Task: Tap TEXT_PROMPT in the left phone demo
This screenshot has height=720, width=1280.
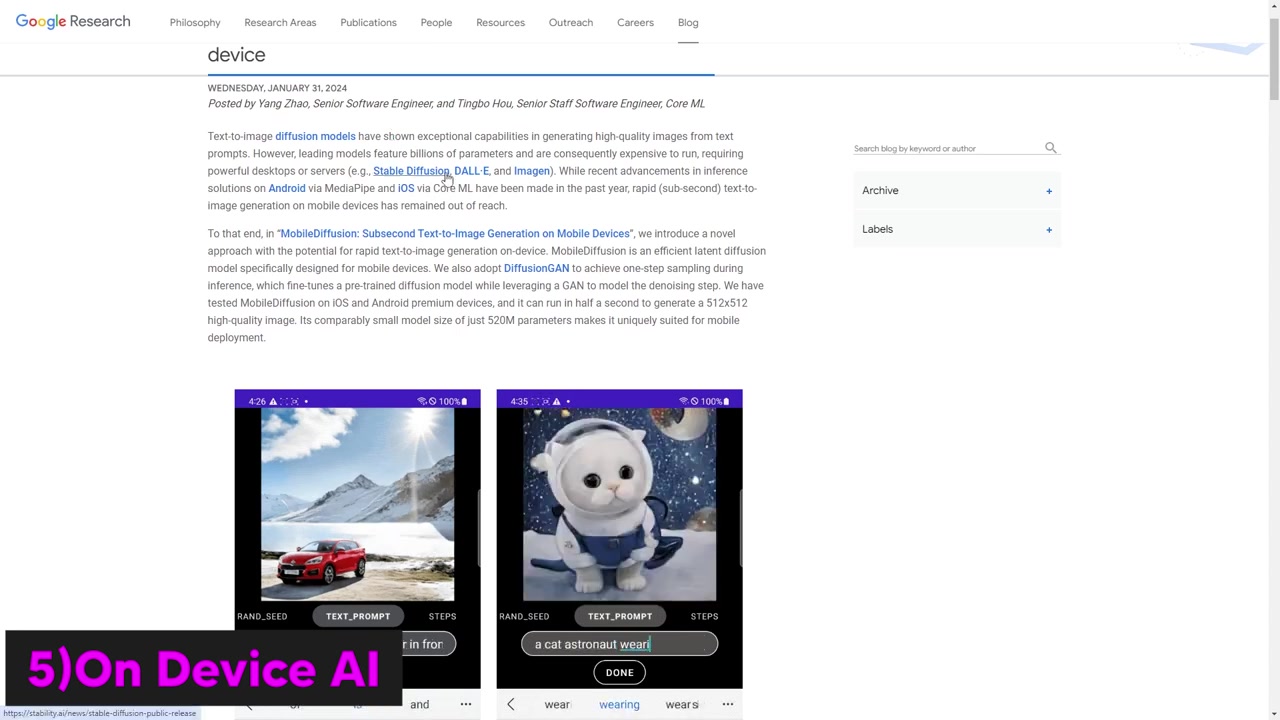Action: tap(358, 616)
